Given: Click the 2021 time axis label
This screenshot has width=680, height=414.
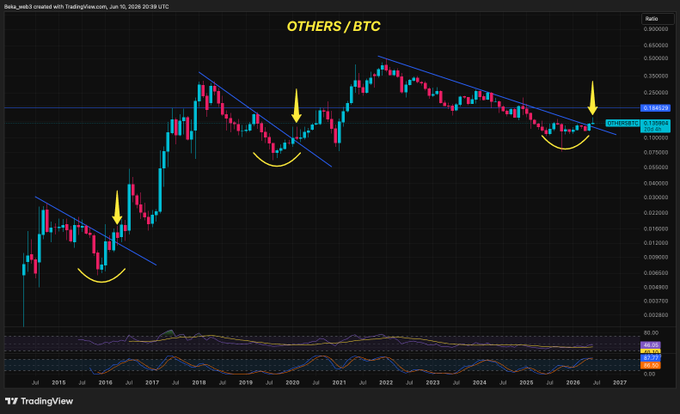Looking at the screenshot, I should tap(339, 382).
